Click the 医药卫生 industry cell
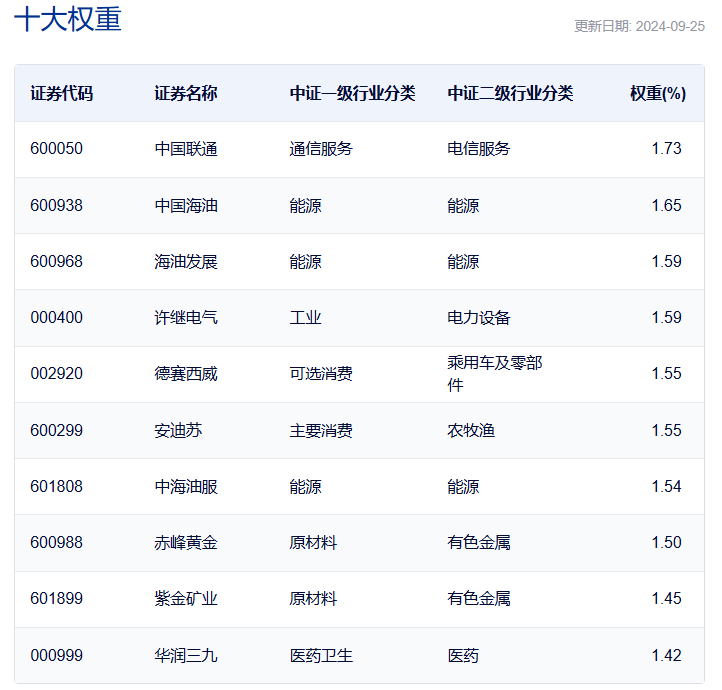This screenshot has height=690, width=722. click(321, 655)
